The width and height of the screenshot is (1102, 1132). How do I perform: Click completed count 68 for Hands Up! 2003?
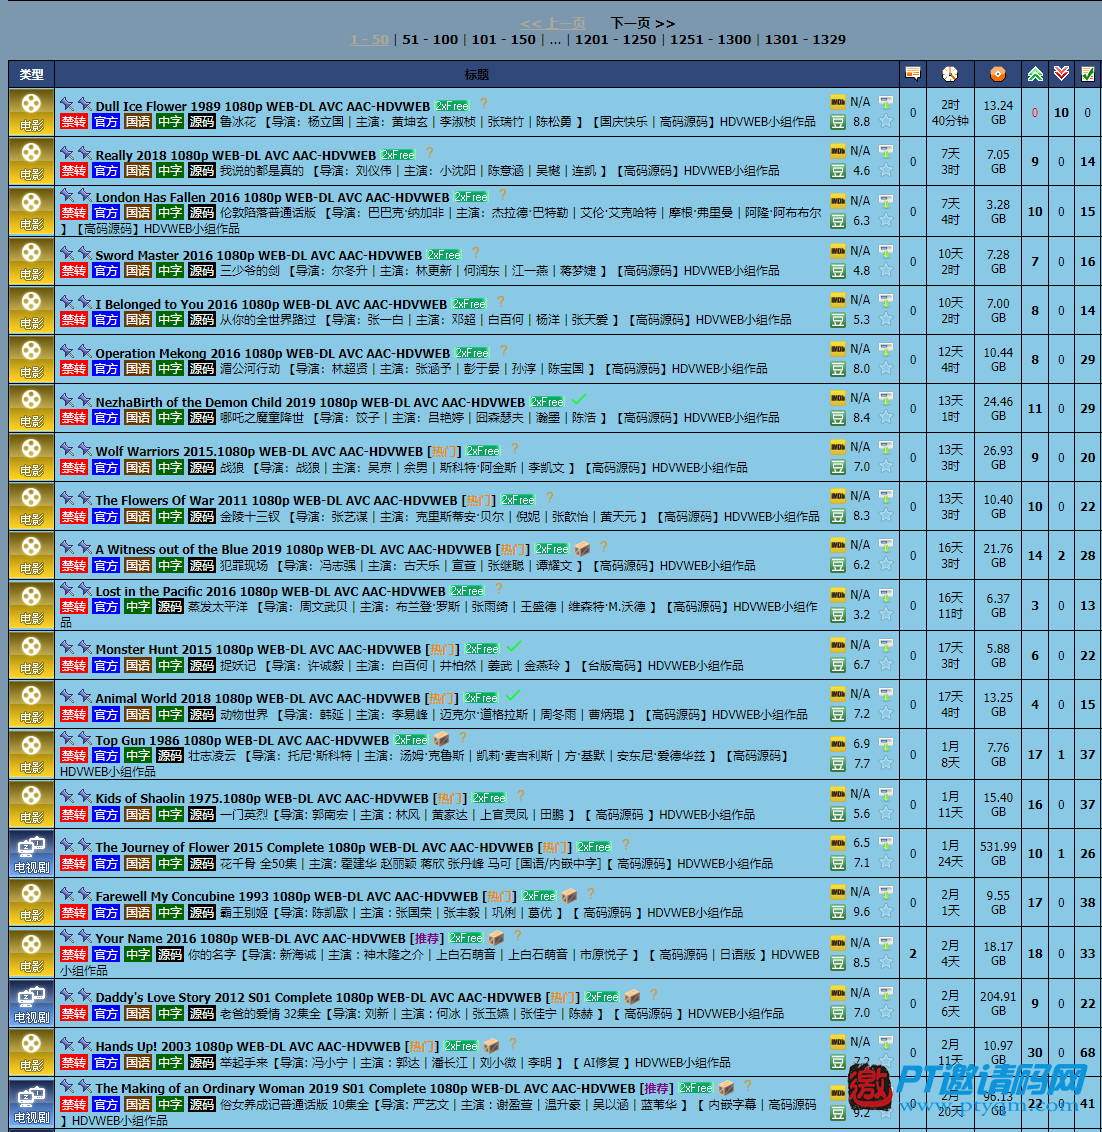pyautogui.click(x=1088, y=1053)
